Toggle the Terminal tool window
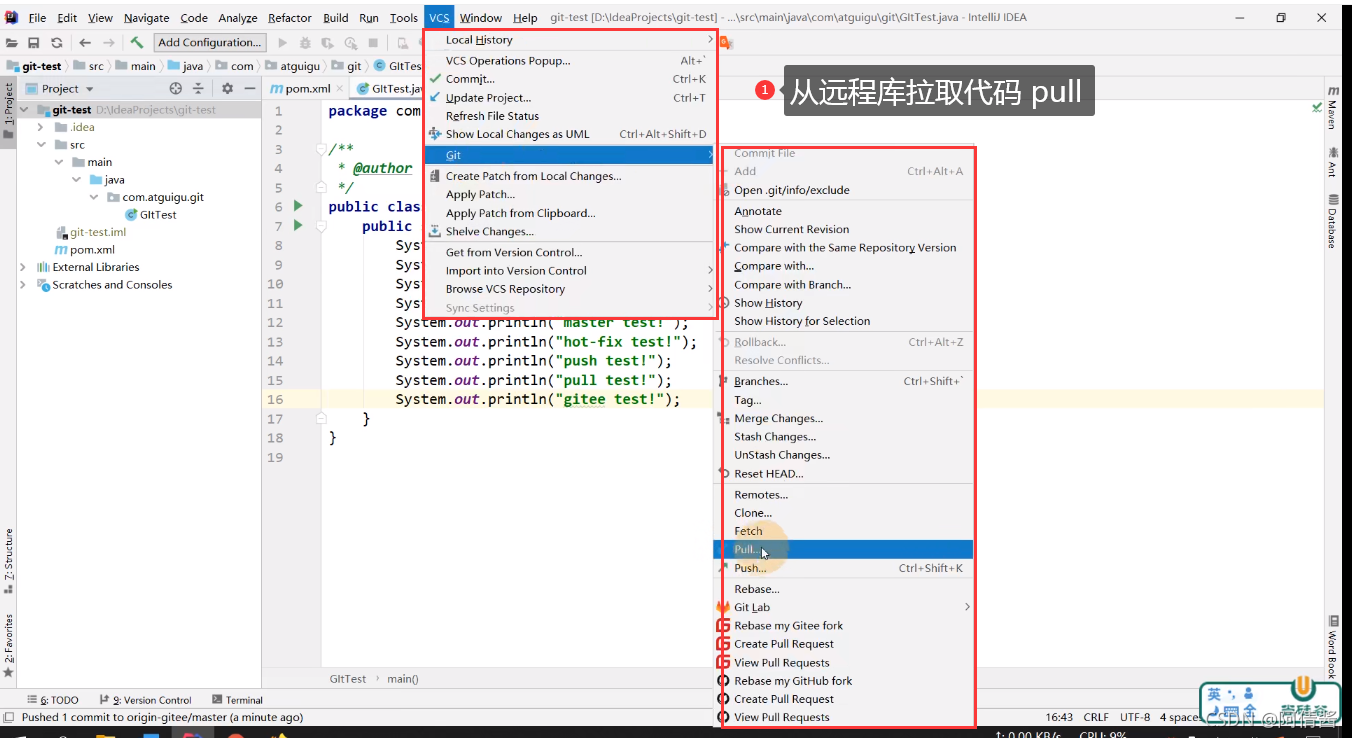 [x=238, y=700]
